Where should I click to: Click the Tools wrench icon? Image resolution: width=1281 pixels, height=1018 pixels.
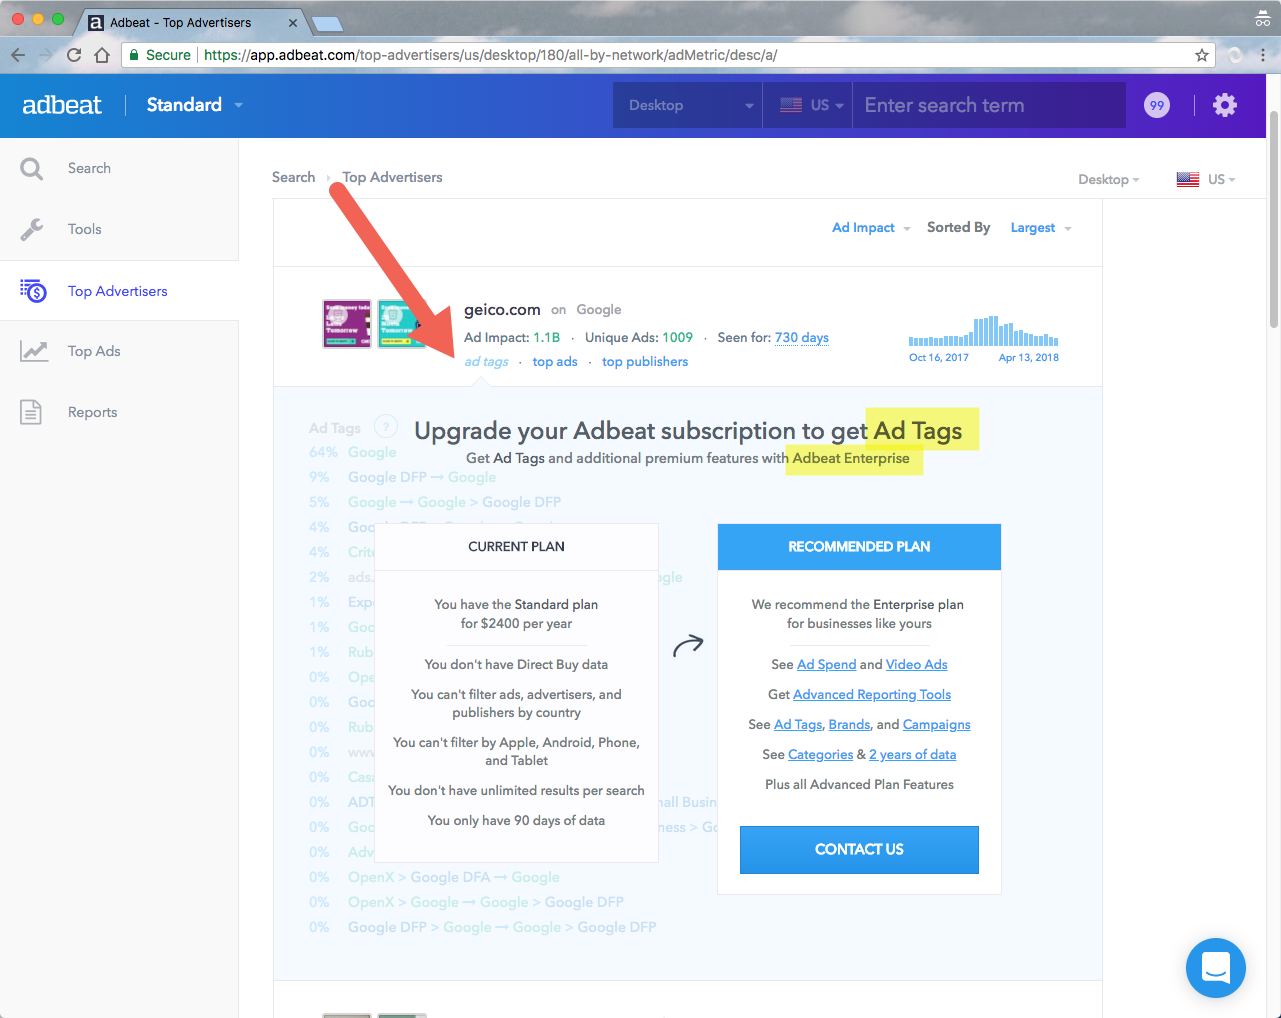click(x=32, y=229)
